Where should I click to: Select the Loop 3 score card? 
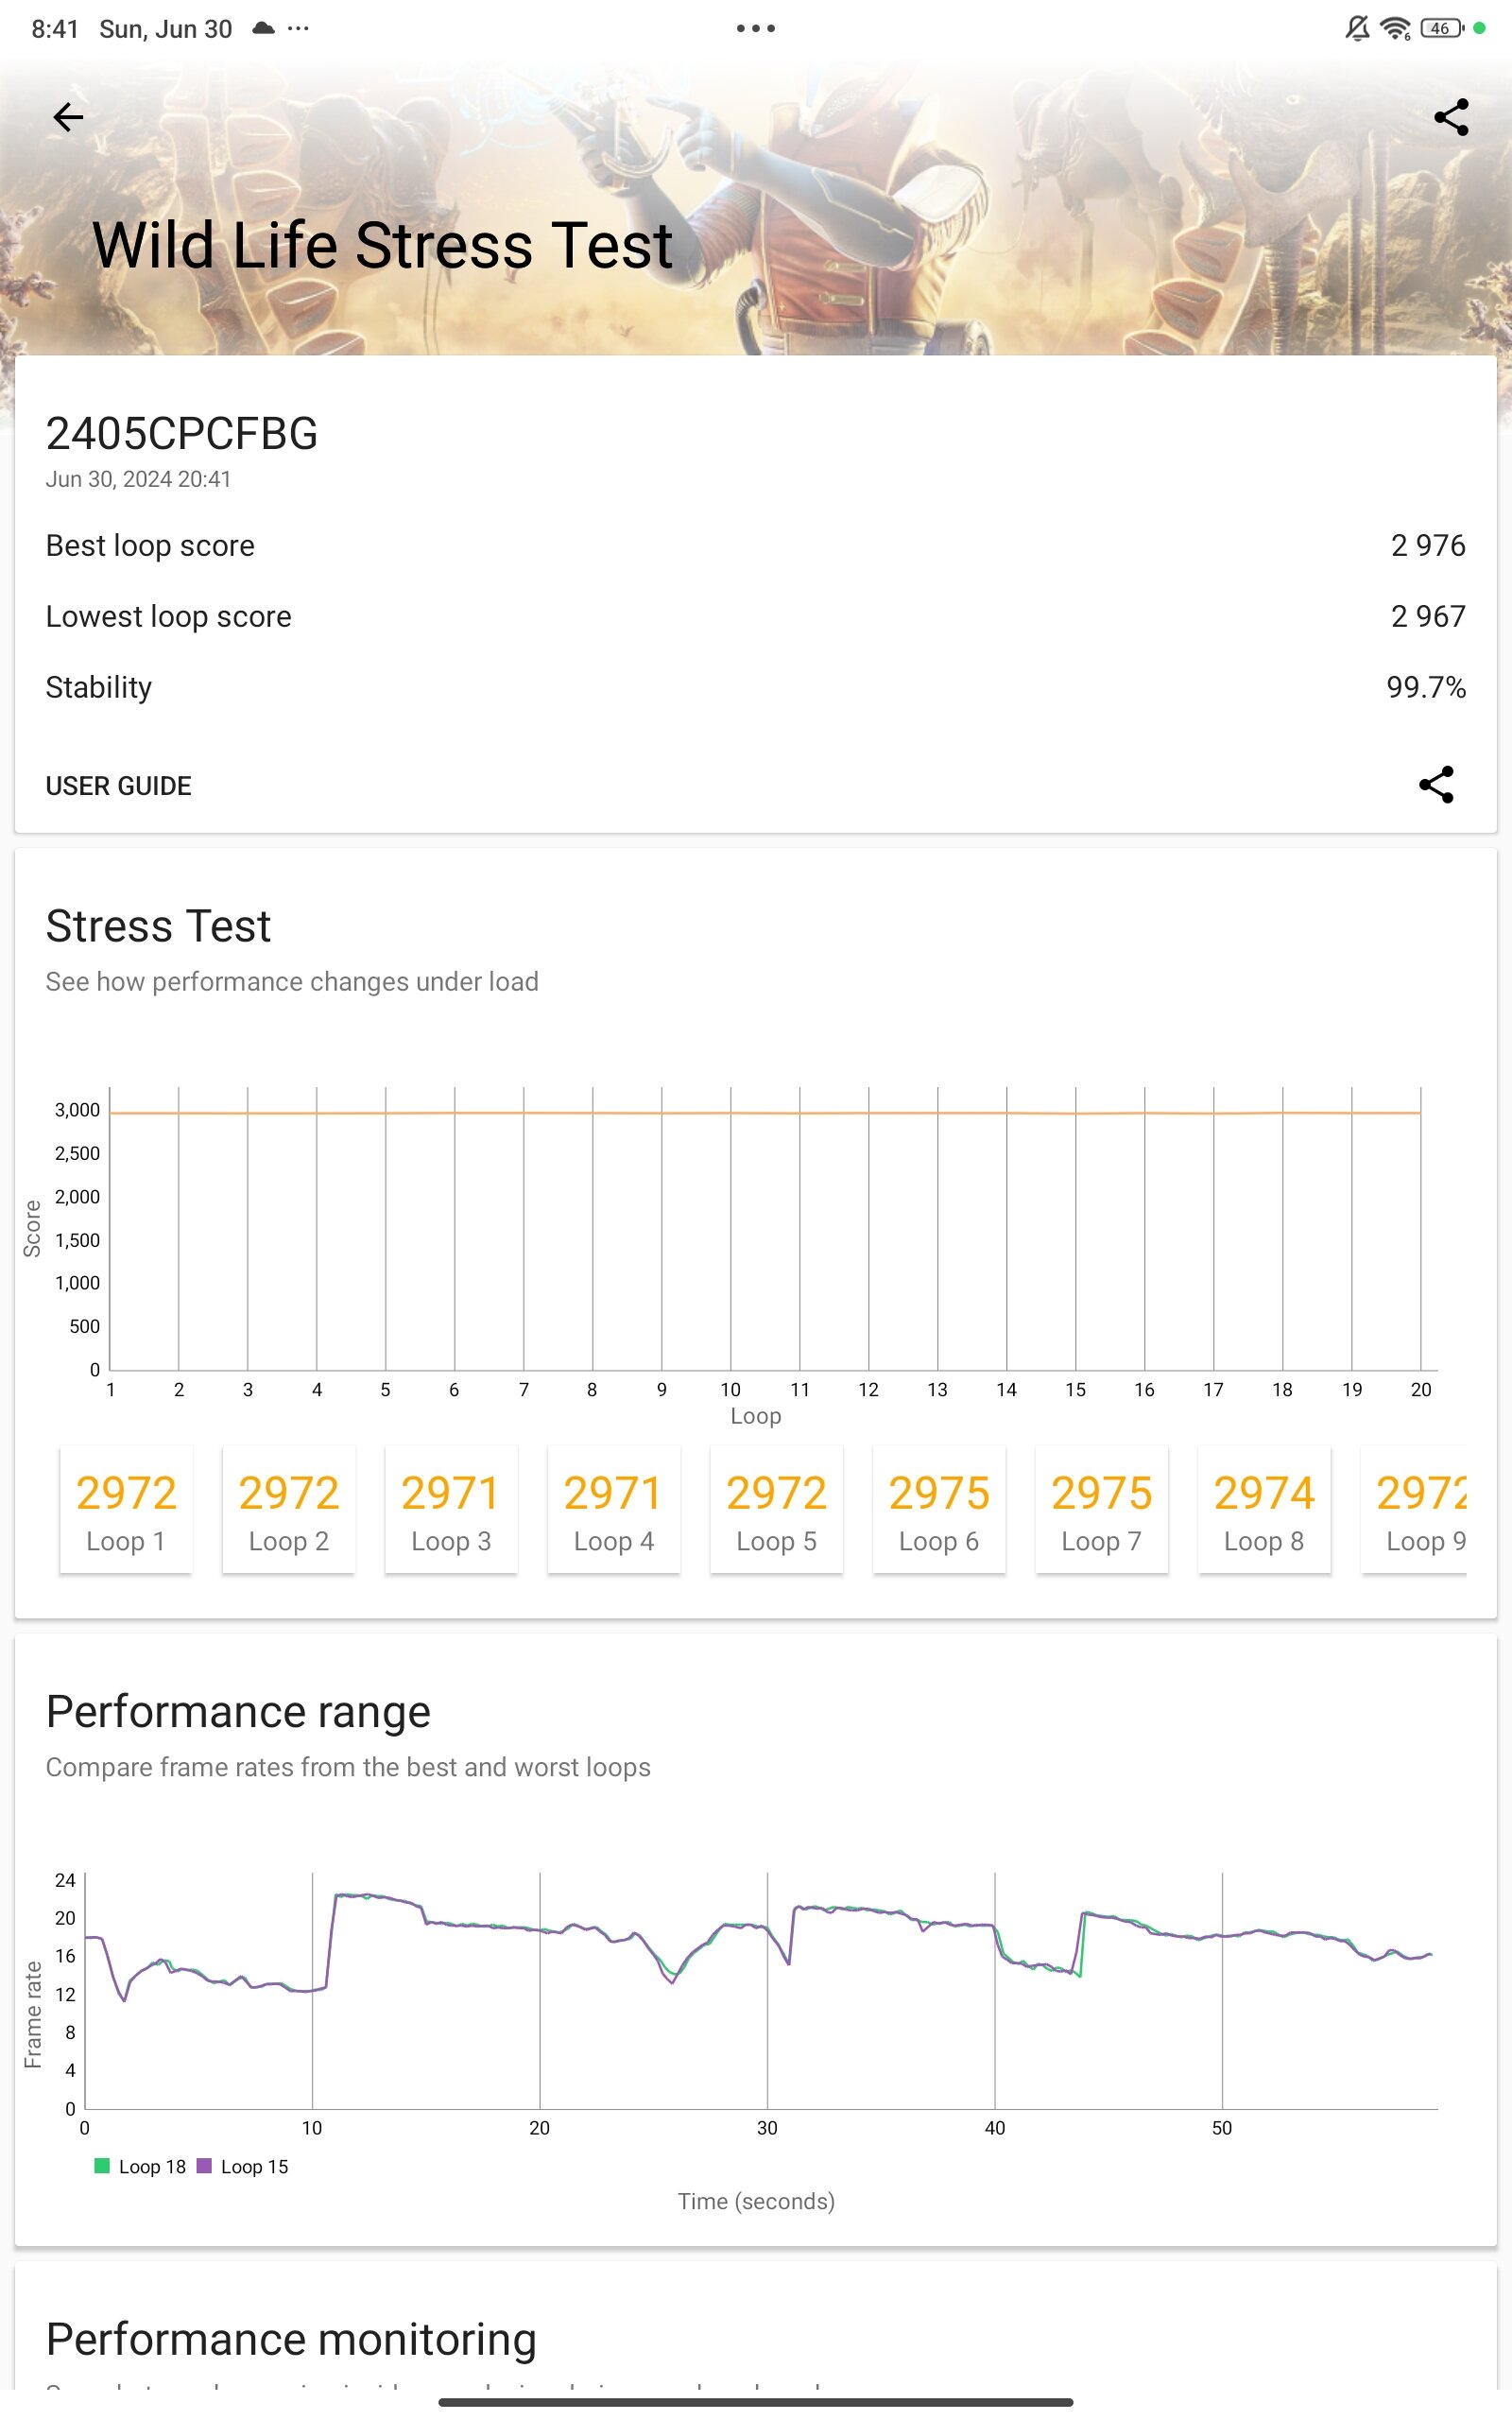tap(451, 1510)
